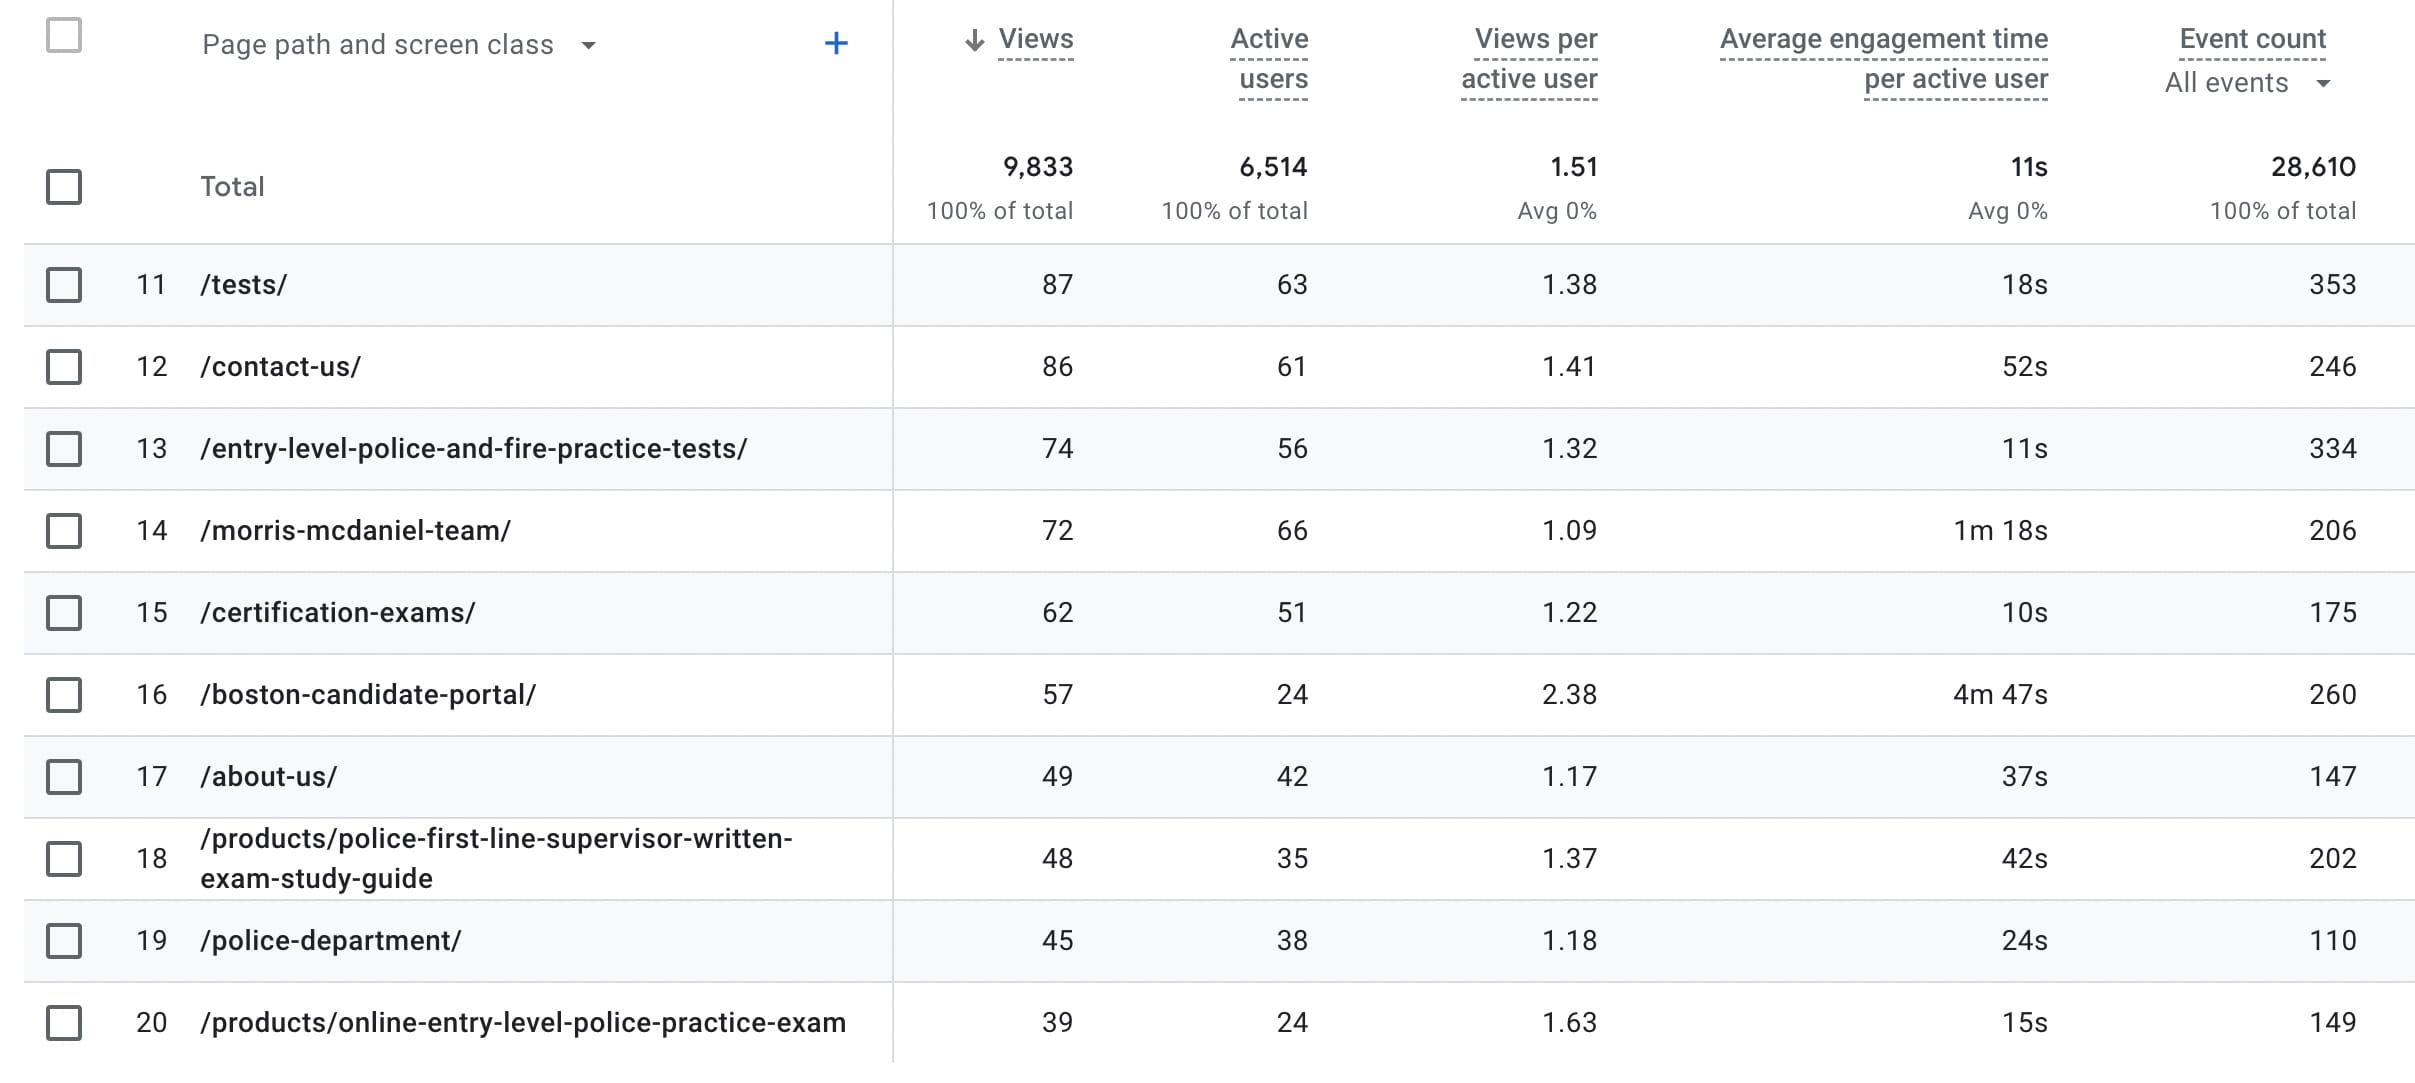Mark the /police-department/ row checkbox

coord(64,941)
